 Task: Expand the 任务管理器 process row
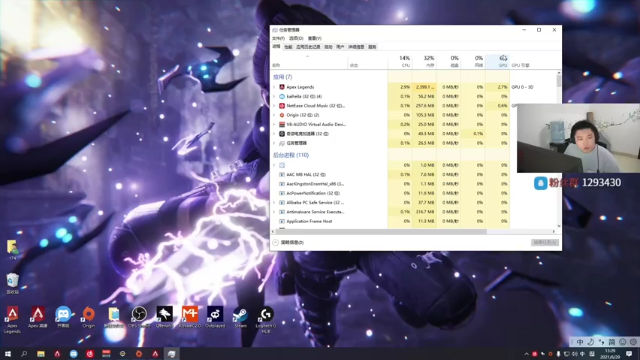click(274, 143)
